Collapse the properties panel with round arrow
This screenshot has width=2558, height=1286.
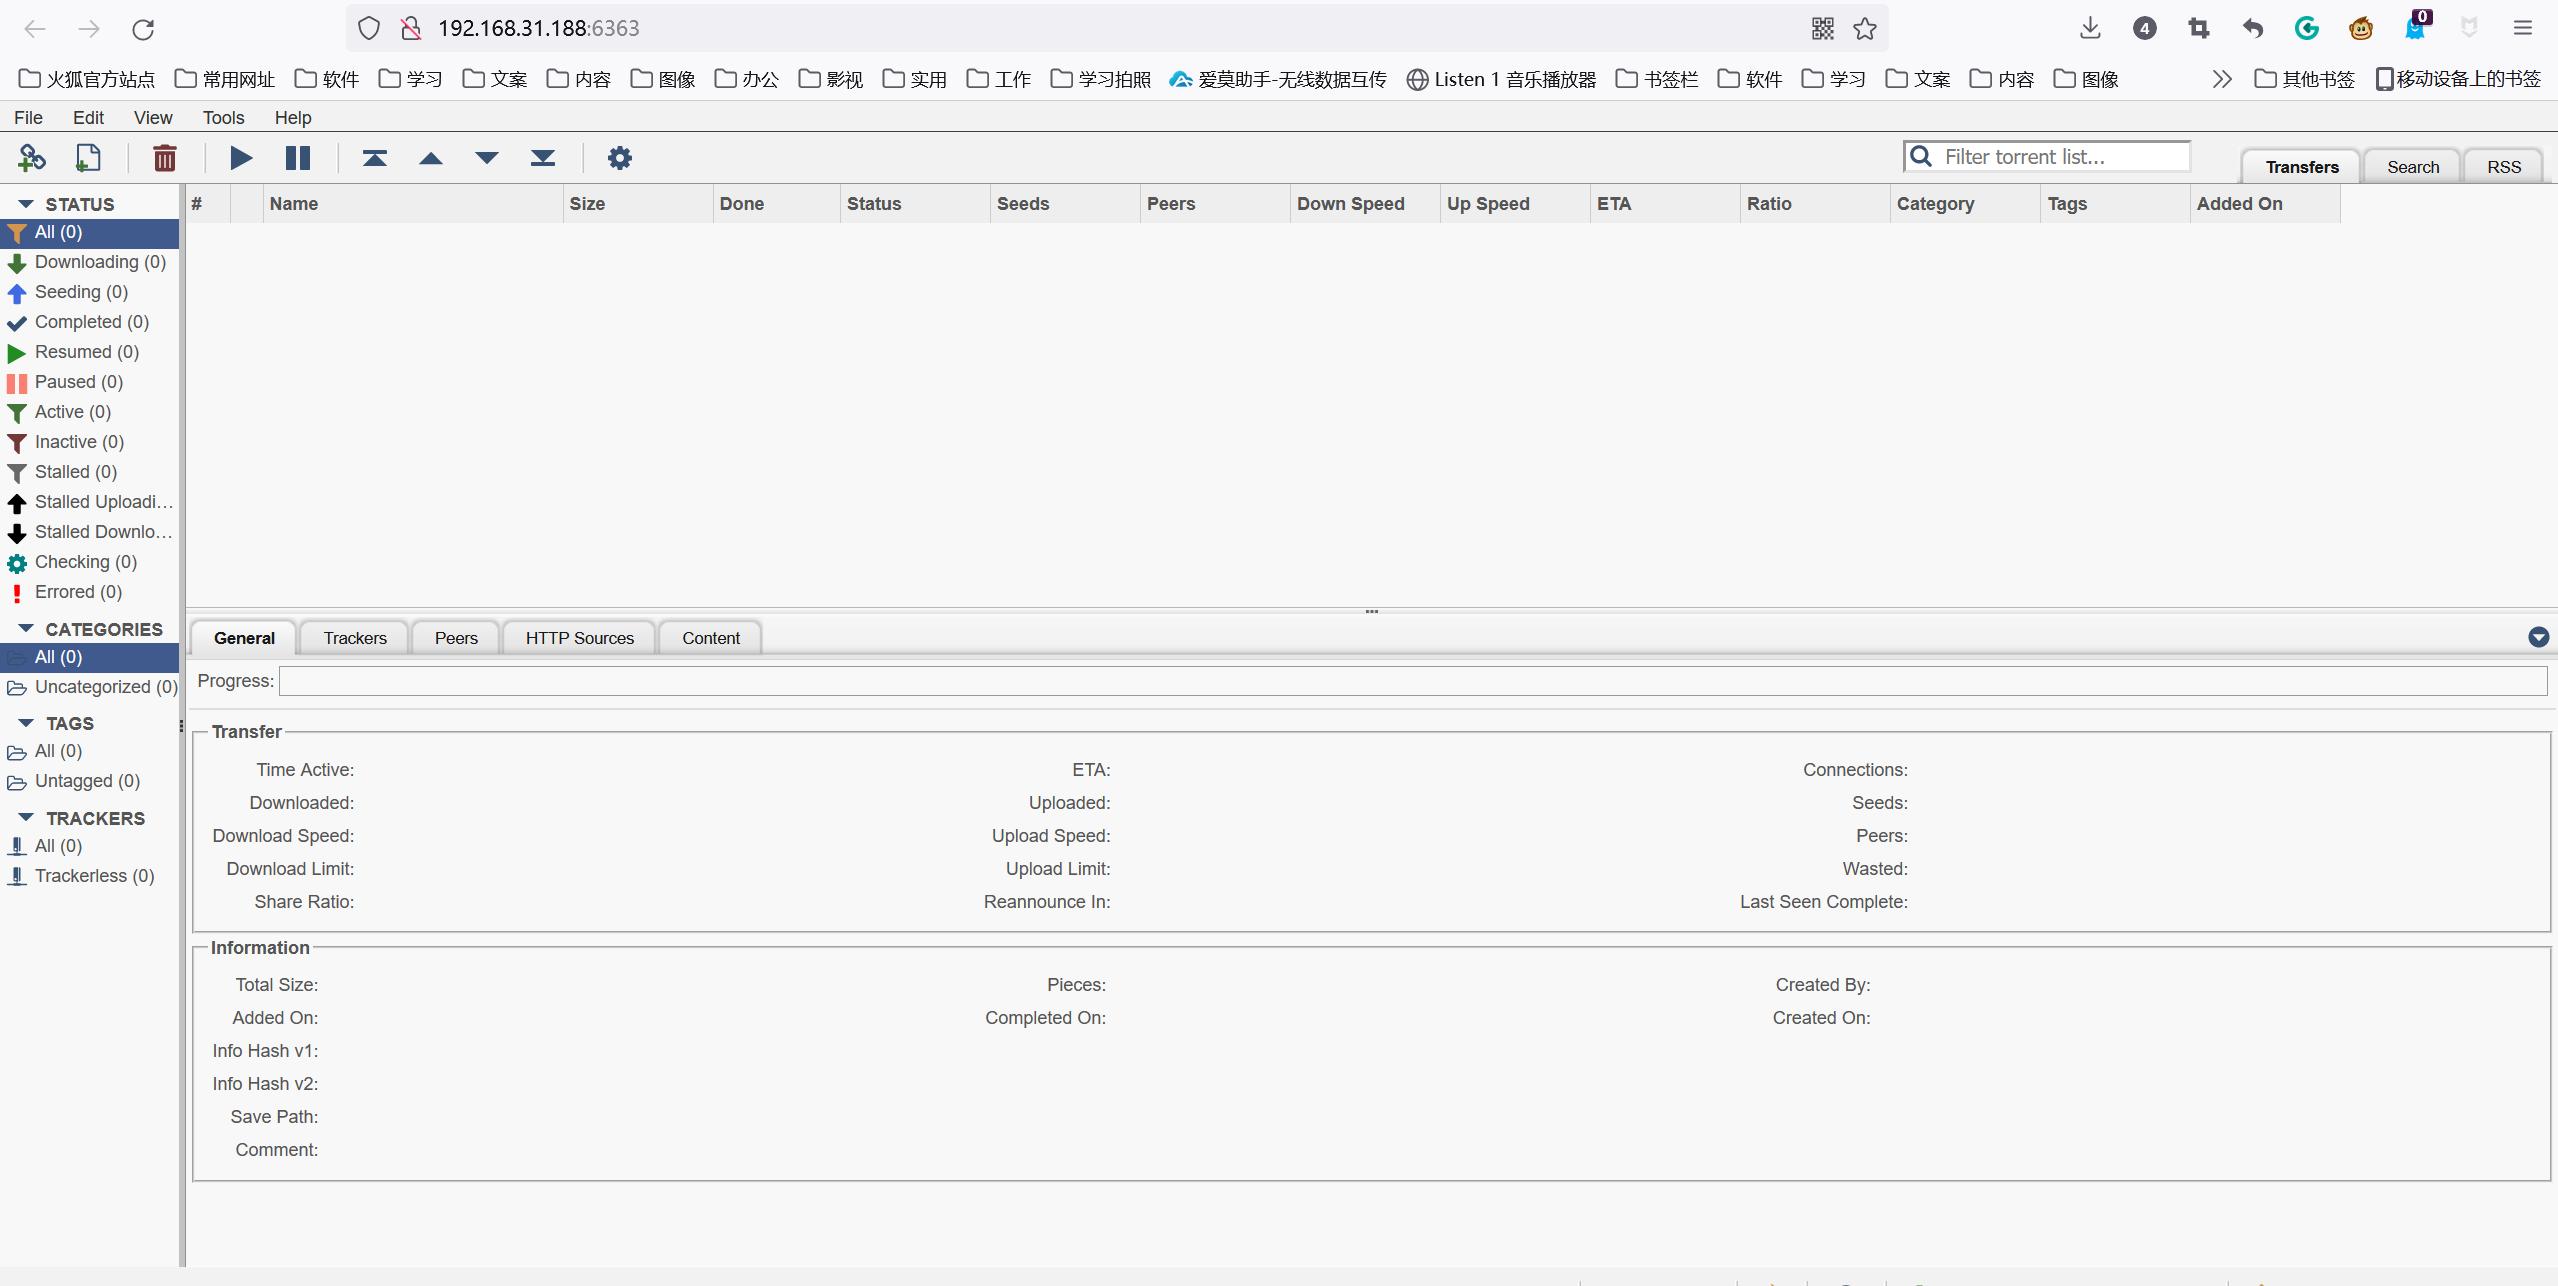(x=2538, y=637)
